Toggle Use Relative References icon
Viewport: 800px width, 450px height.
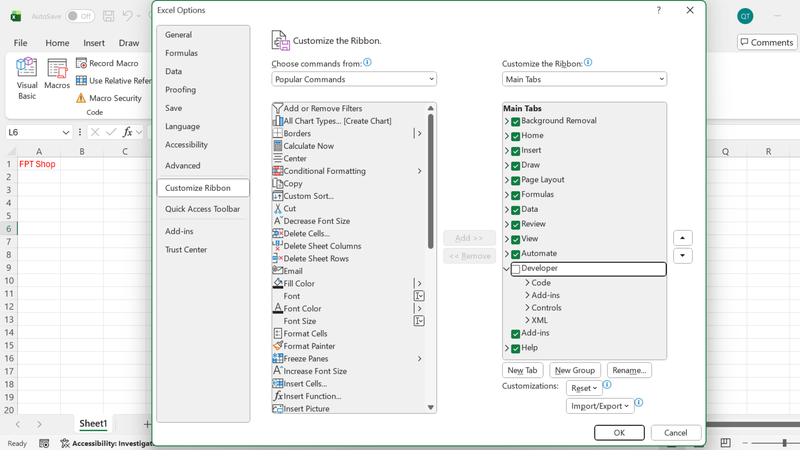81,81
